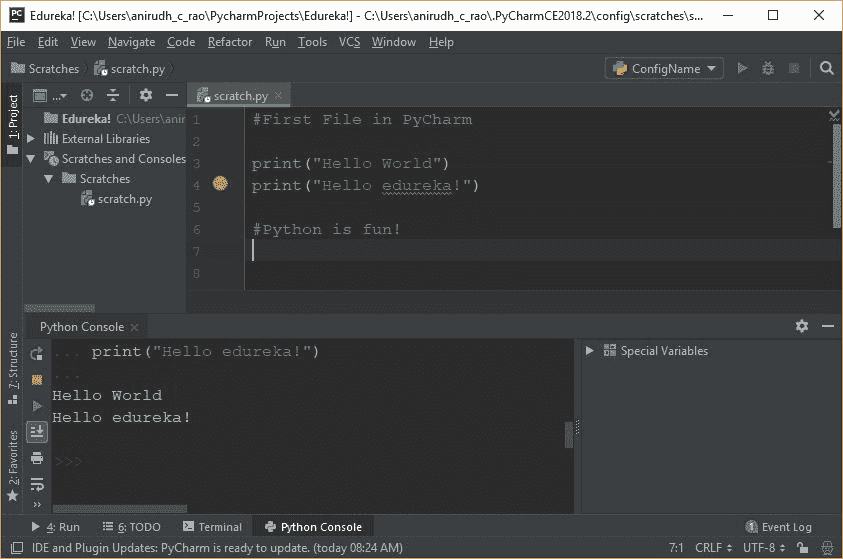The image size is (843, 559).
Task: Execute current console statement
Action: [x=37, y=406]
